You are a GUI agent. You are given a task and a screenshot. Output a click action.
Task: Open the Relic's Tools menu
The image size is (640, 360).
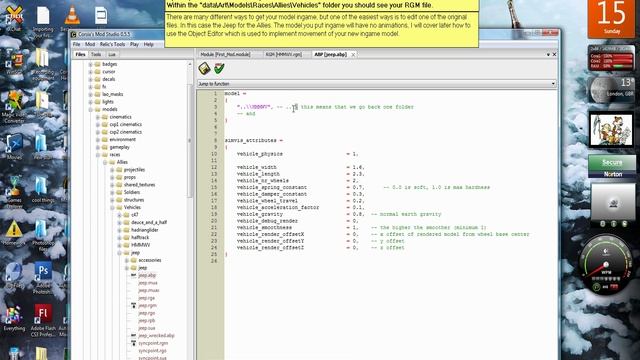pyautogui.click(x=112, y=44)
